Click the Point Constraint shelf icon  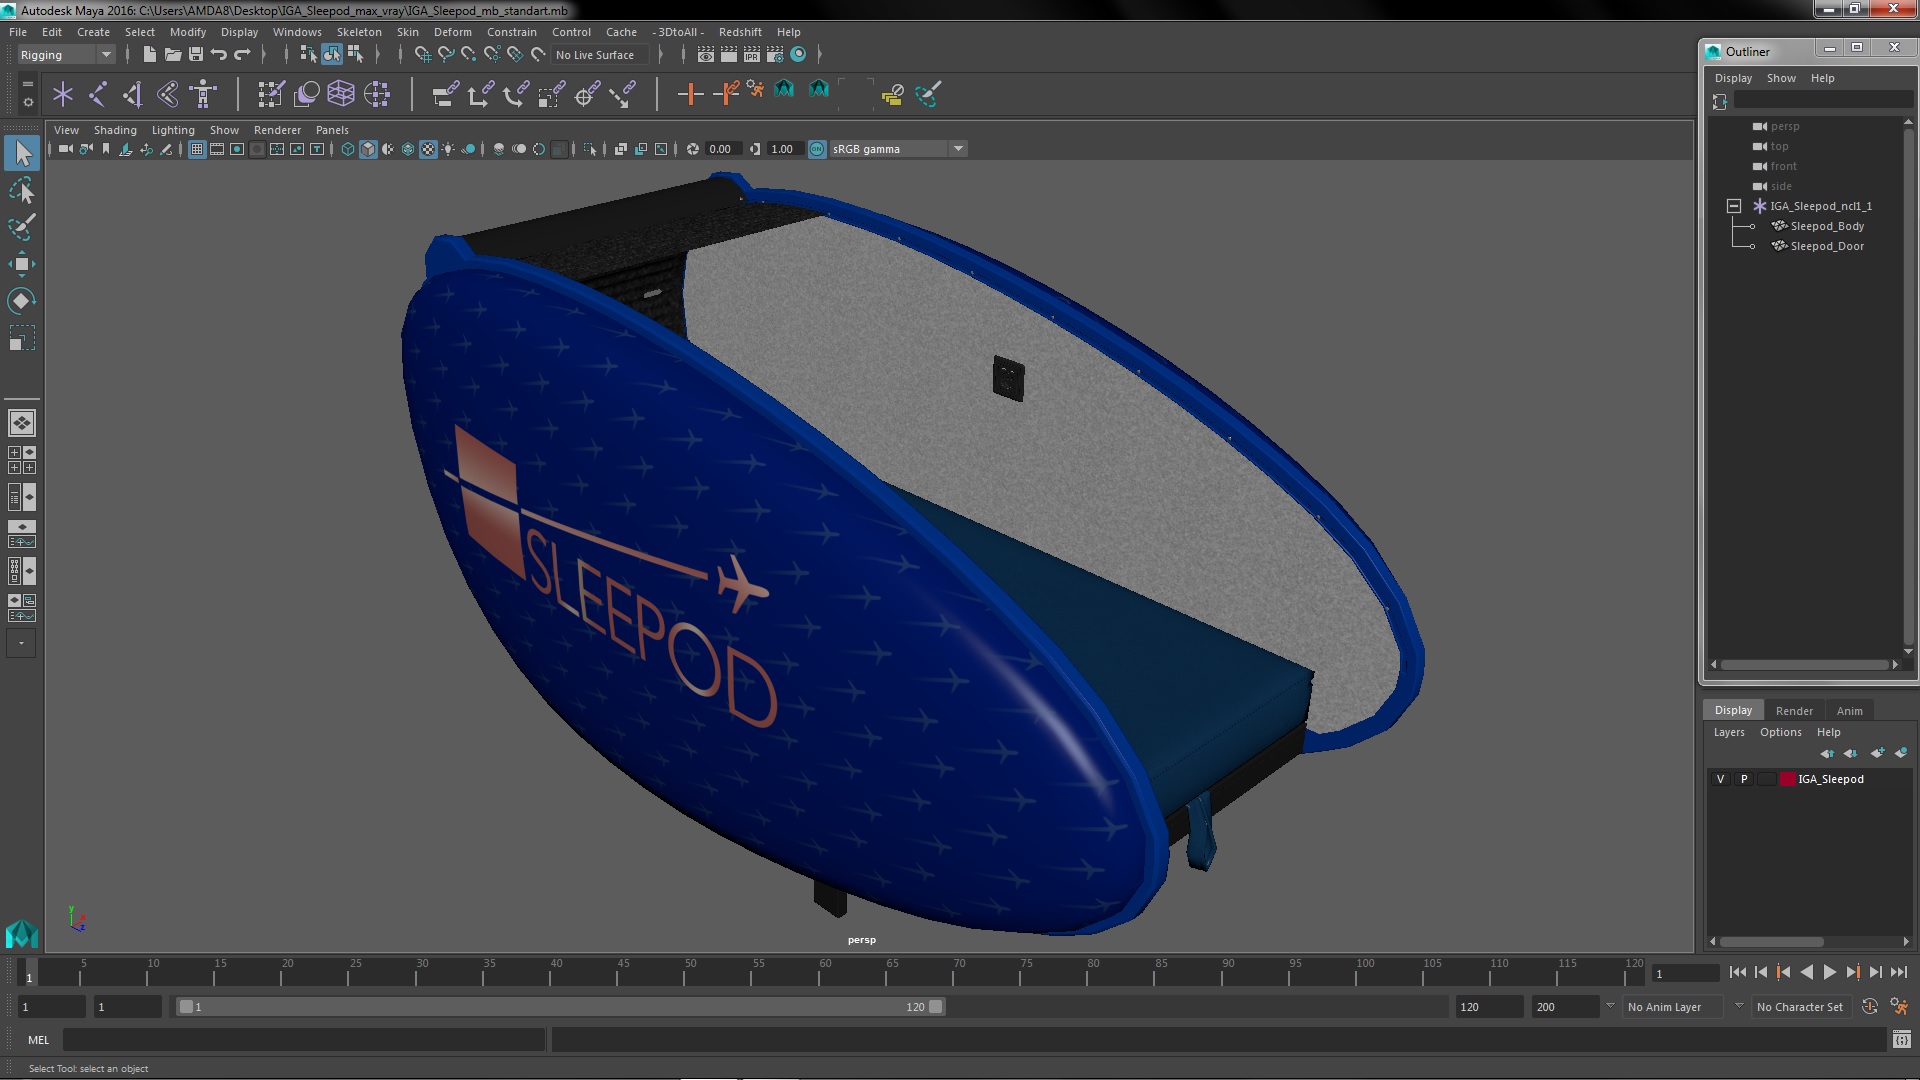click(x=480, y=94)
